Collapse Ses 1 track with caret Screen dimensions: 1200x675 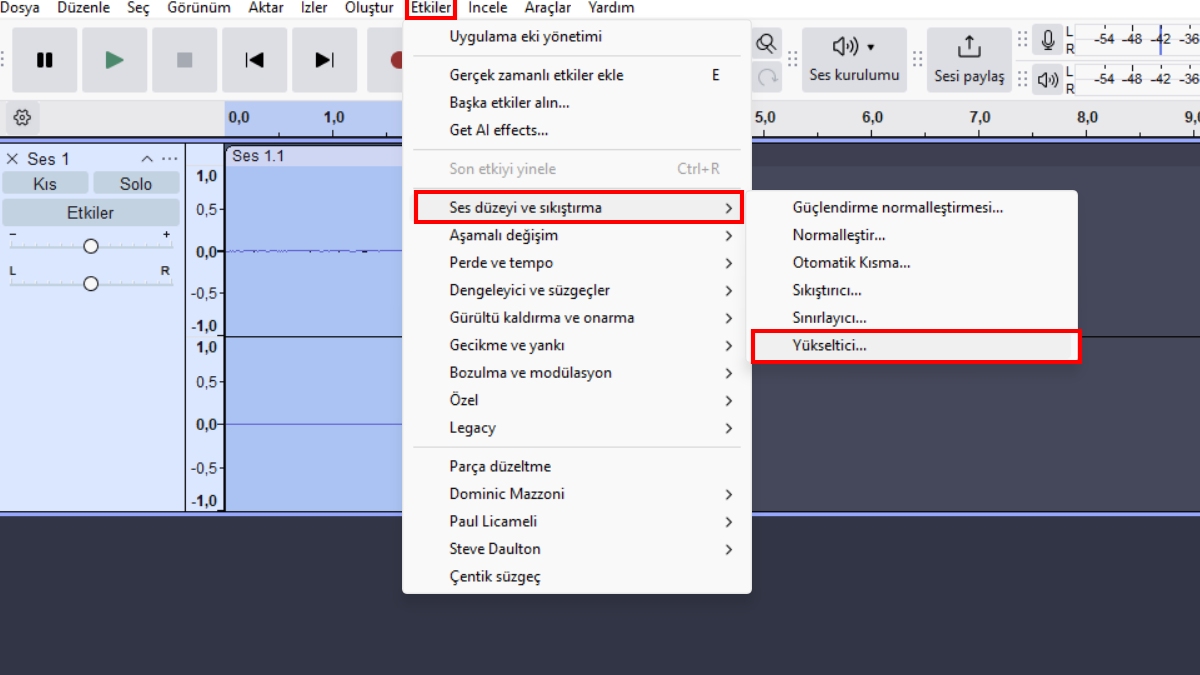coord(147,159)
